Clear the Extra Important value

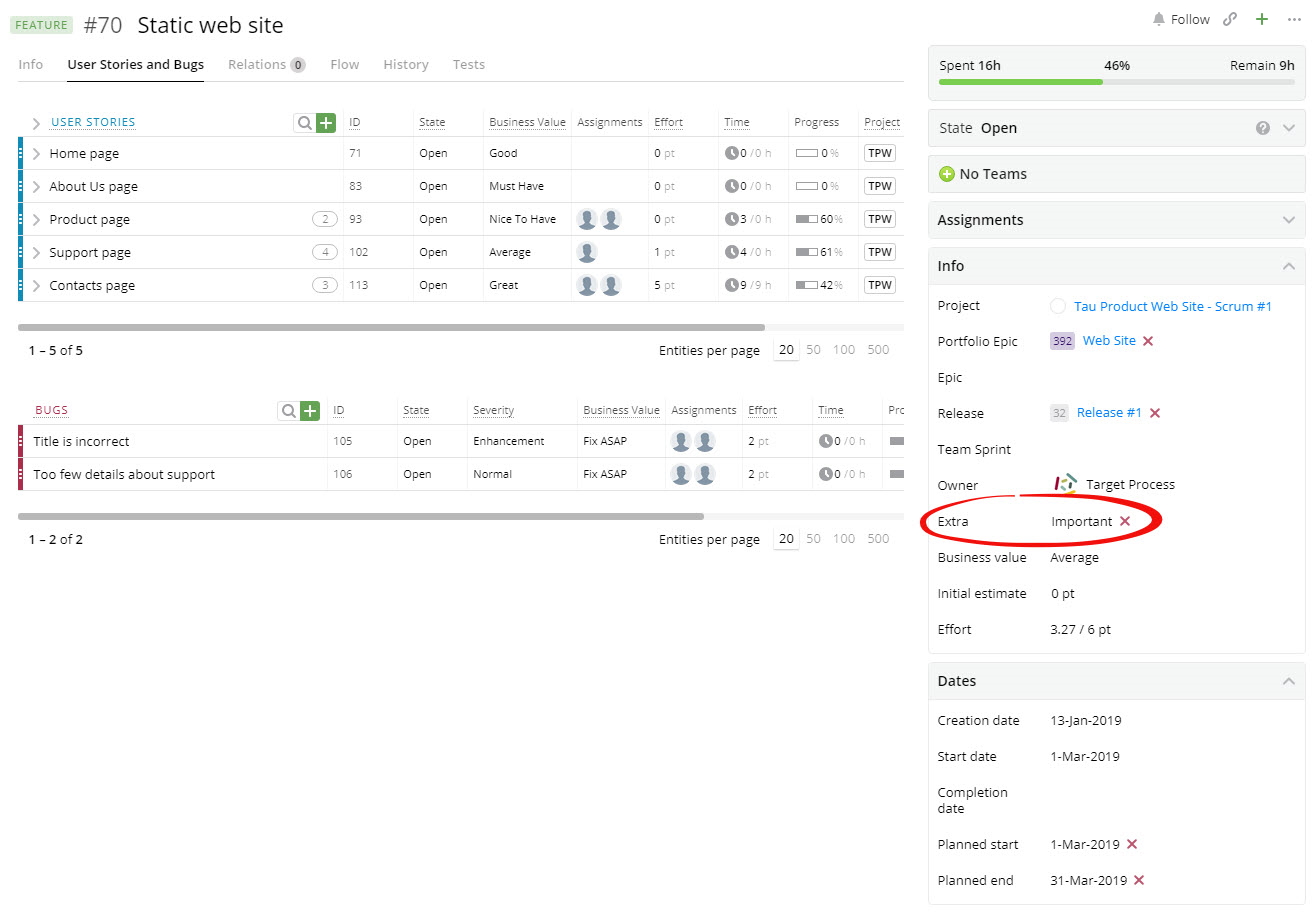pos(1125,521)
